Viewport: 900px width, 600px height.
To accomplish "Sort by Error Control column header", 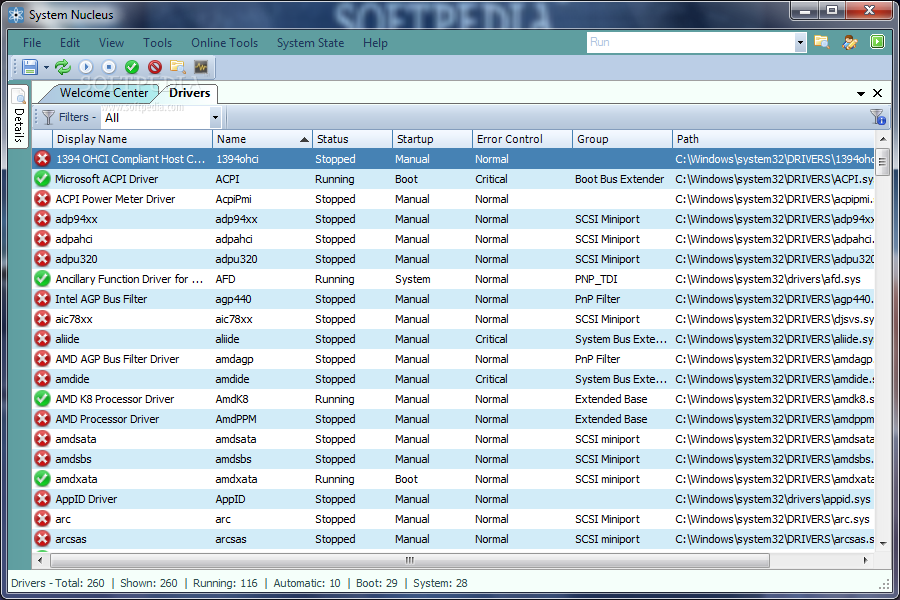I will pos(522,139).
